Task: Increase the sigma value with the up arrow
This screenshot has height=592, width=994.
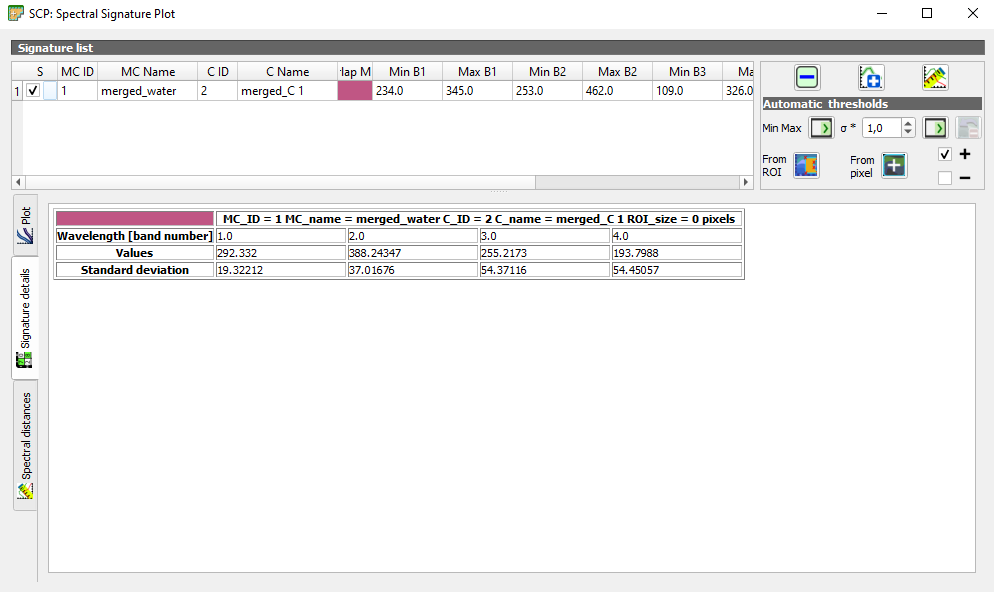Action: (908, 124)
